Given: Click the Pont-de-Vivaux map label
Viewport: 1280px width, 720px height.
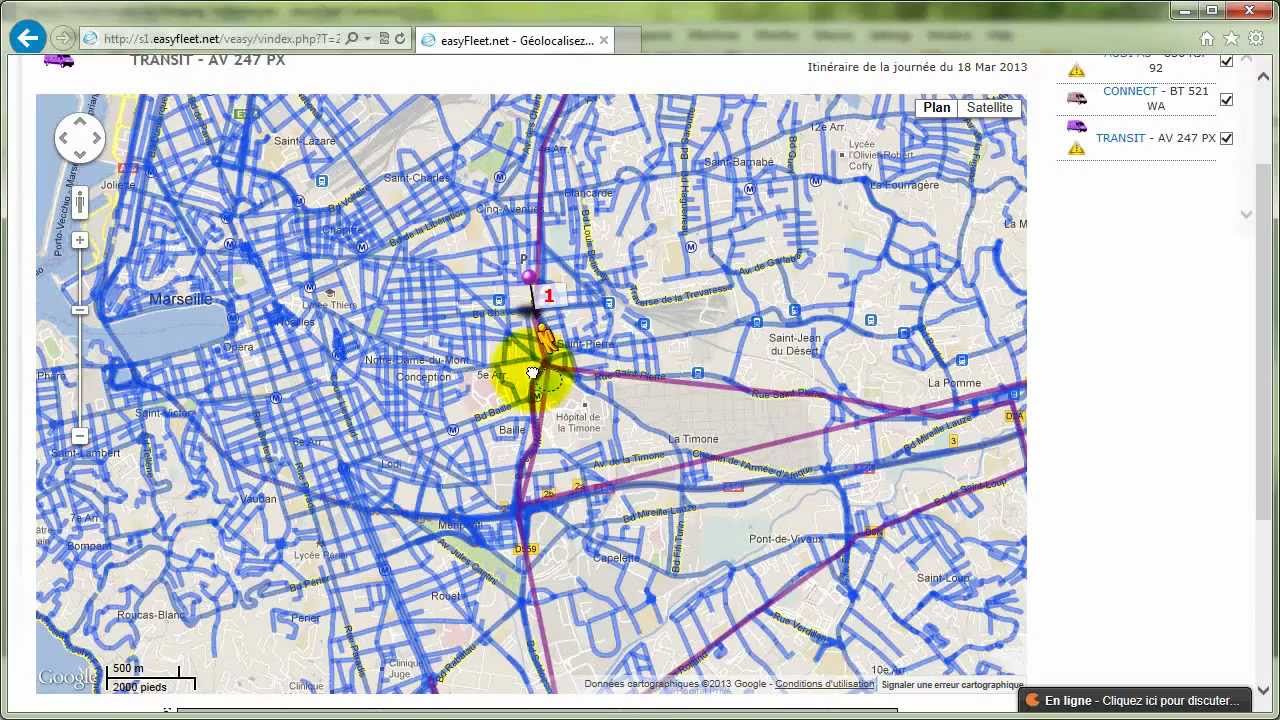Looking at the screenshot, I should [788, 539].
